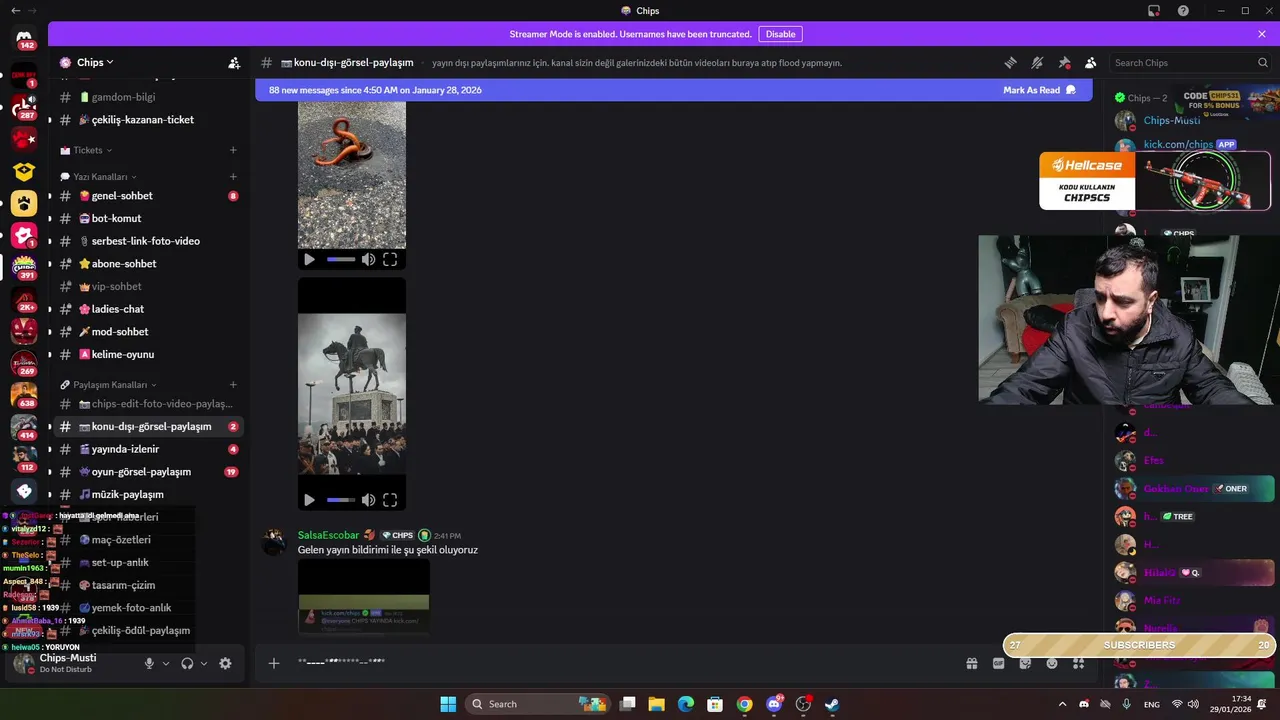Image resolution: width=1280 pixels, height=720 pixels.
Task: Add channel to Tickets category
Action: (233, 150)
